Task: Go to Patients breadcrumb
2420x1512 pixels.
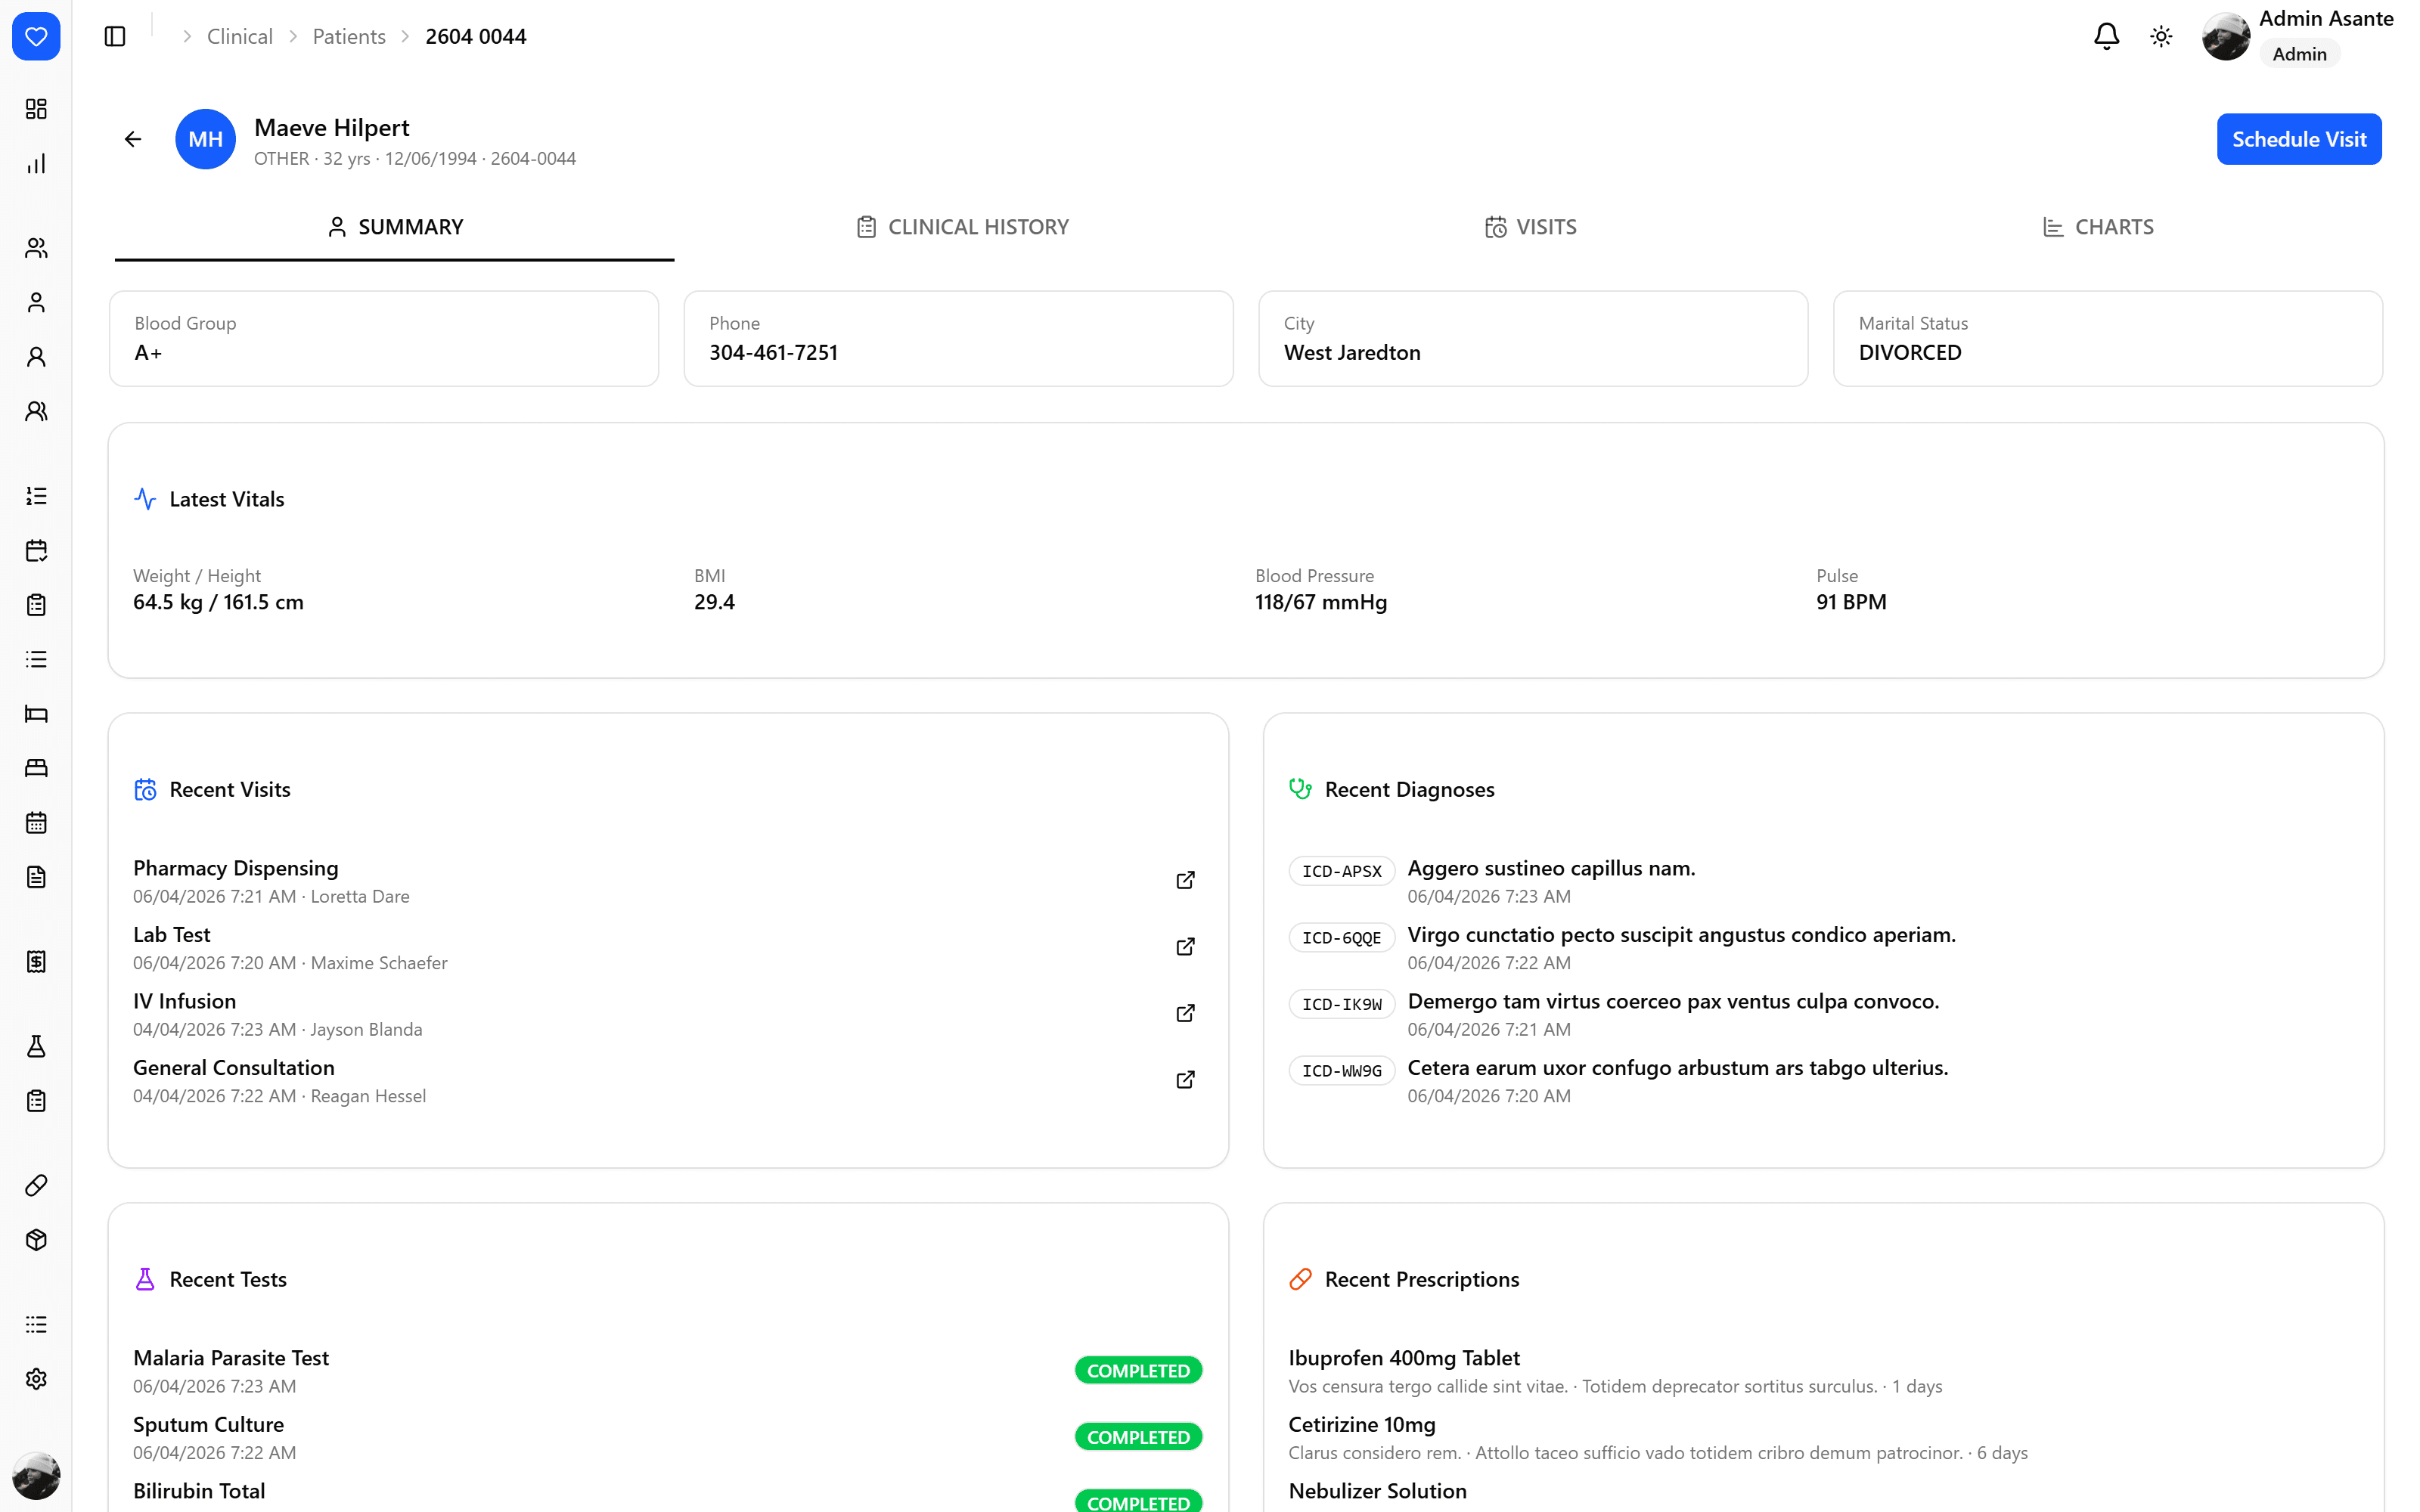Action: click(349, 37)
